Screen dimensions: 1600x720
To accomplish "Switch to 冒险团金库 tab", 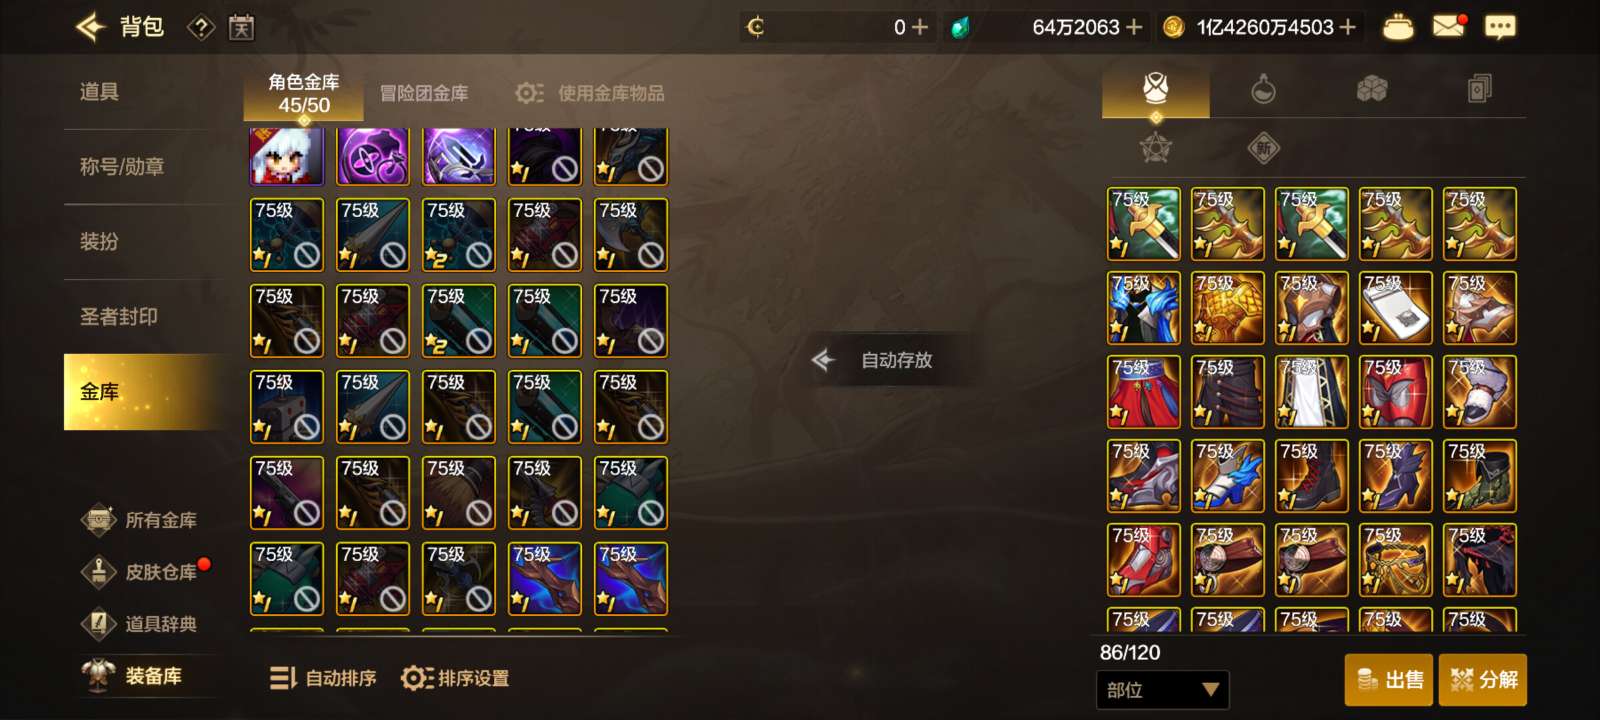I will coord(424,93).
